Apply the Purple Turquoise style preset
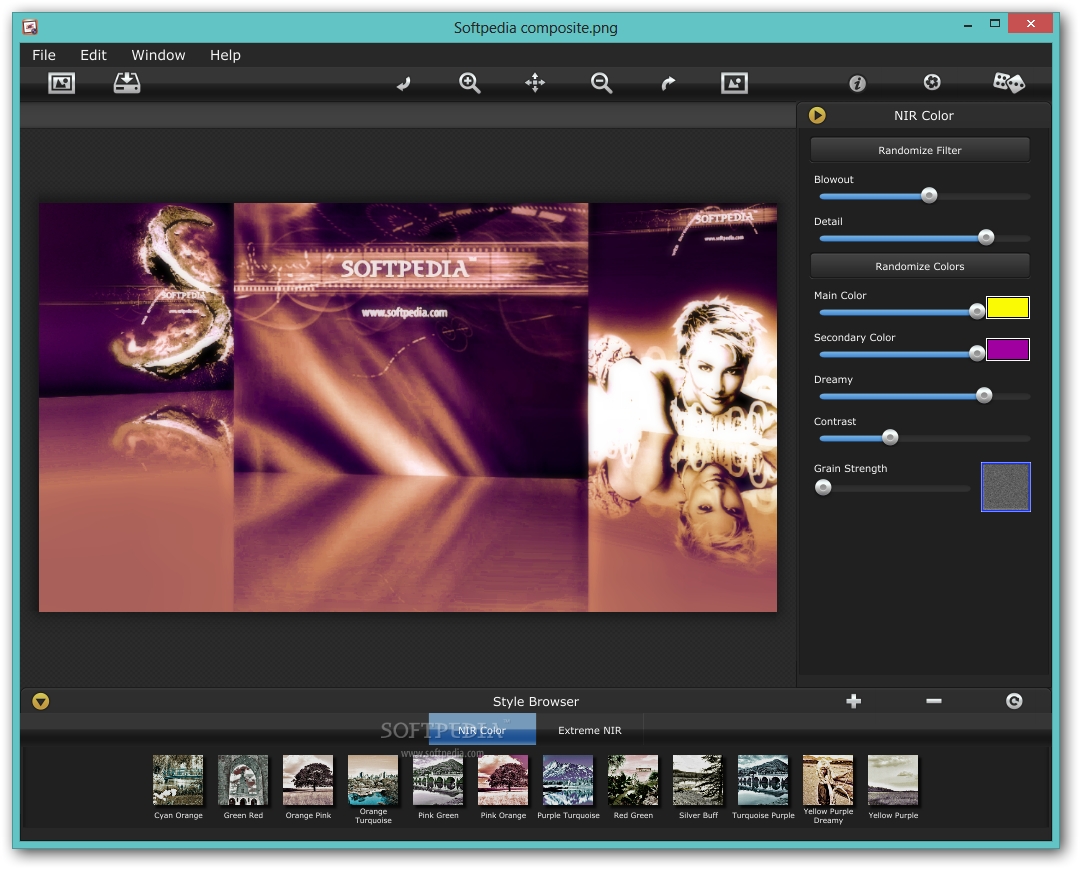The height and width of the screenshot is (869, 1080). coord(568,780)
